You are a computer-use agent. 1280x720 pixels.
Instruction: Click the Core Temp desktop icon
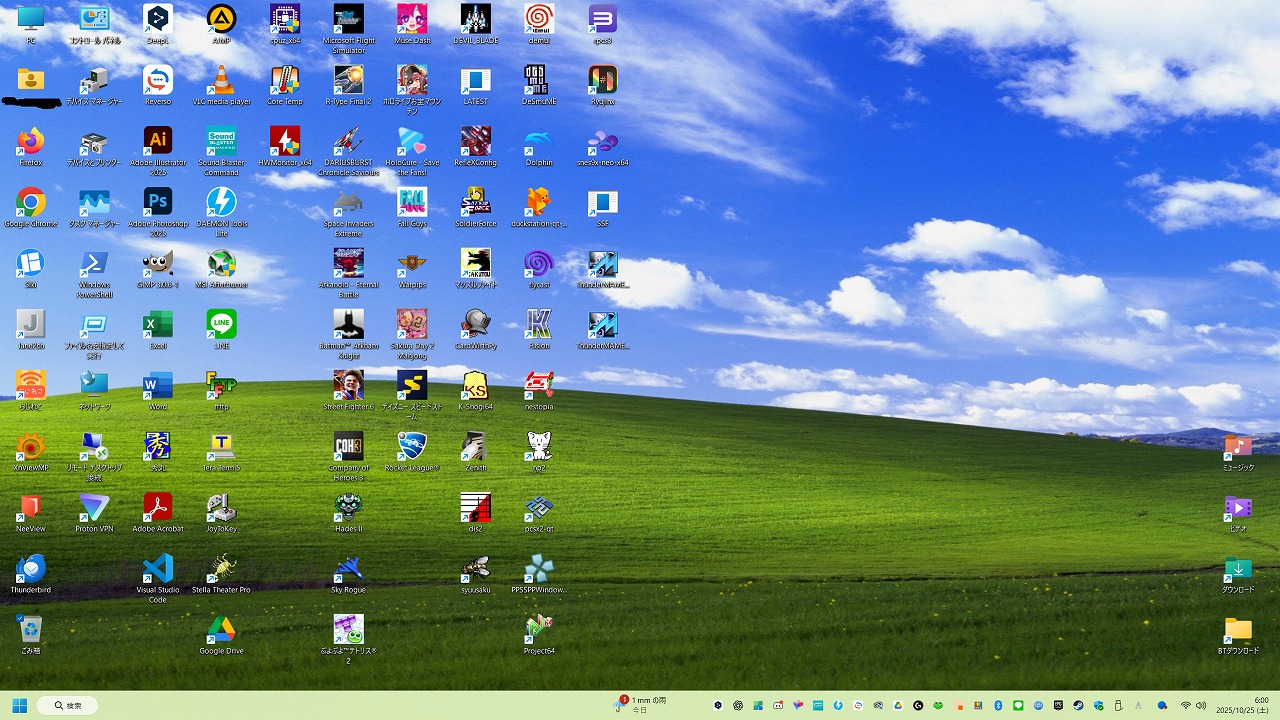coord(284,80)
